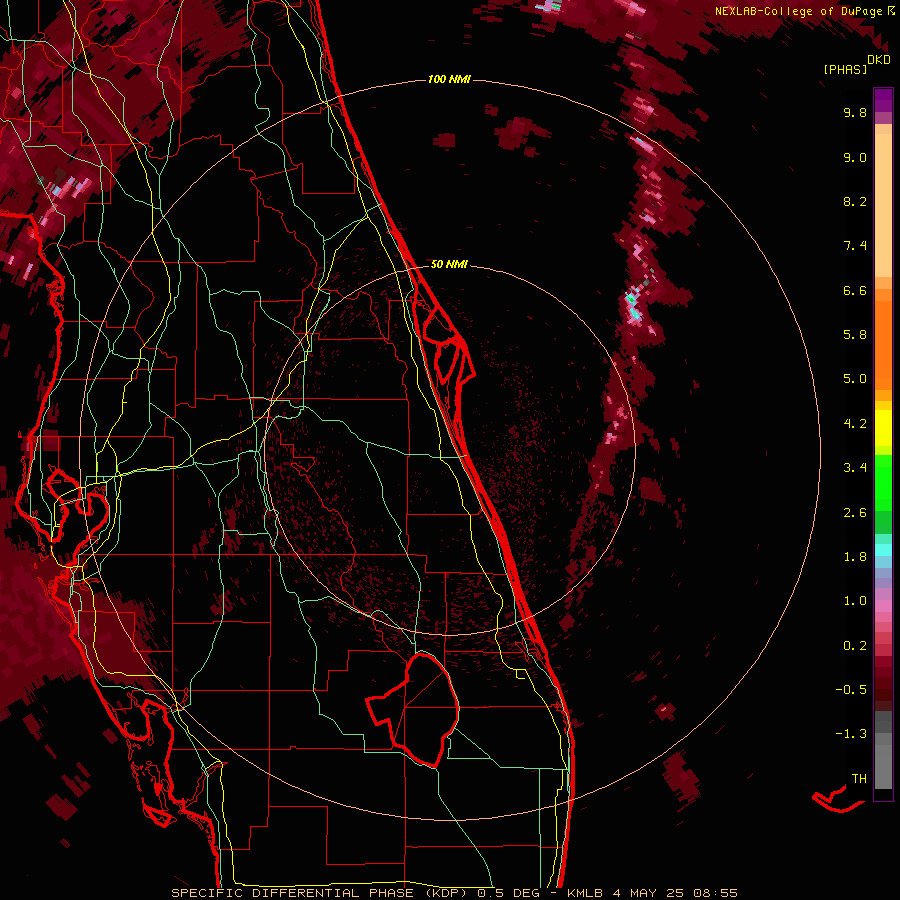Click the 100 NMI range ring label
Viewport: 900px width, 900px height.
pos(449,79)
